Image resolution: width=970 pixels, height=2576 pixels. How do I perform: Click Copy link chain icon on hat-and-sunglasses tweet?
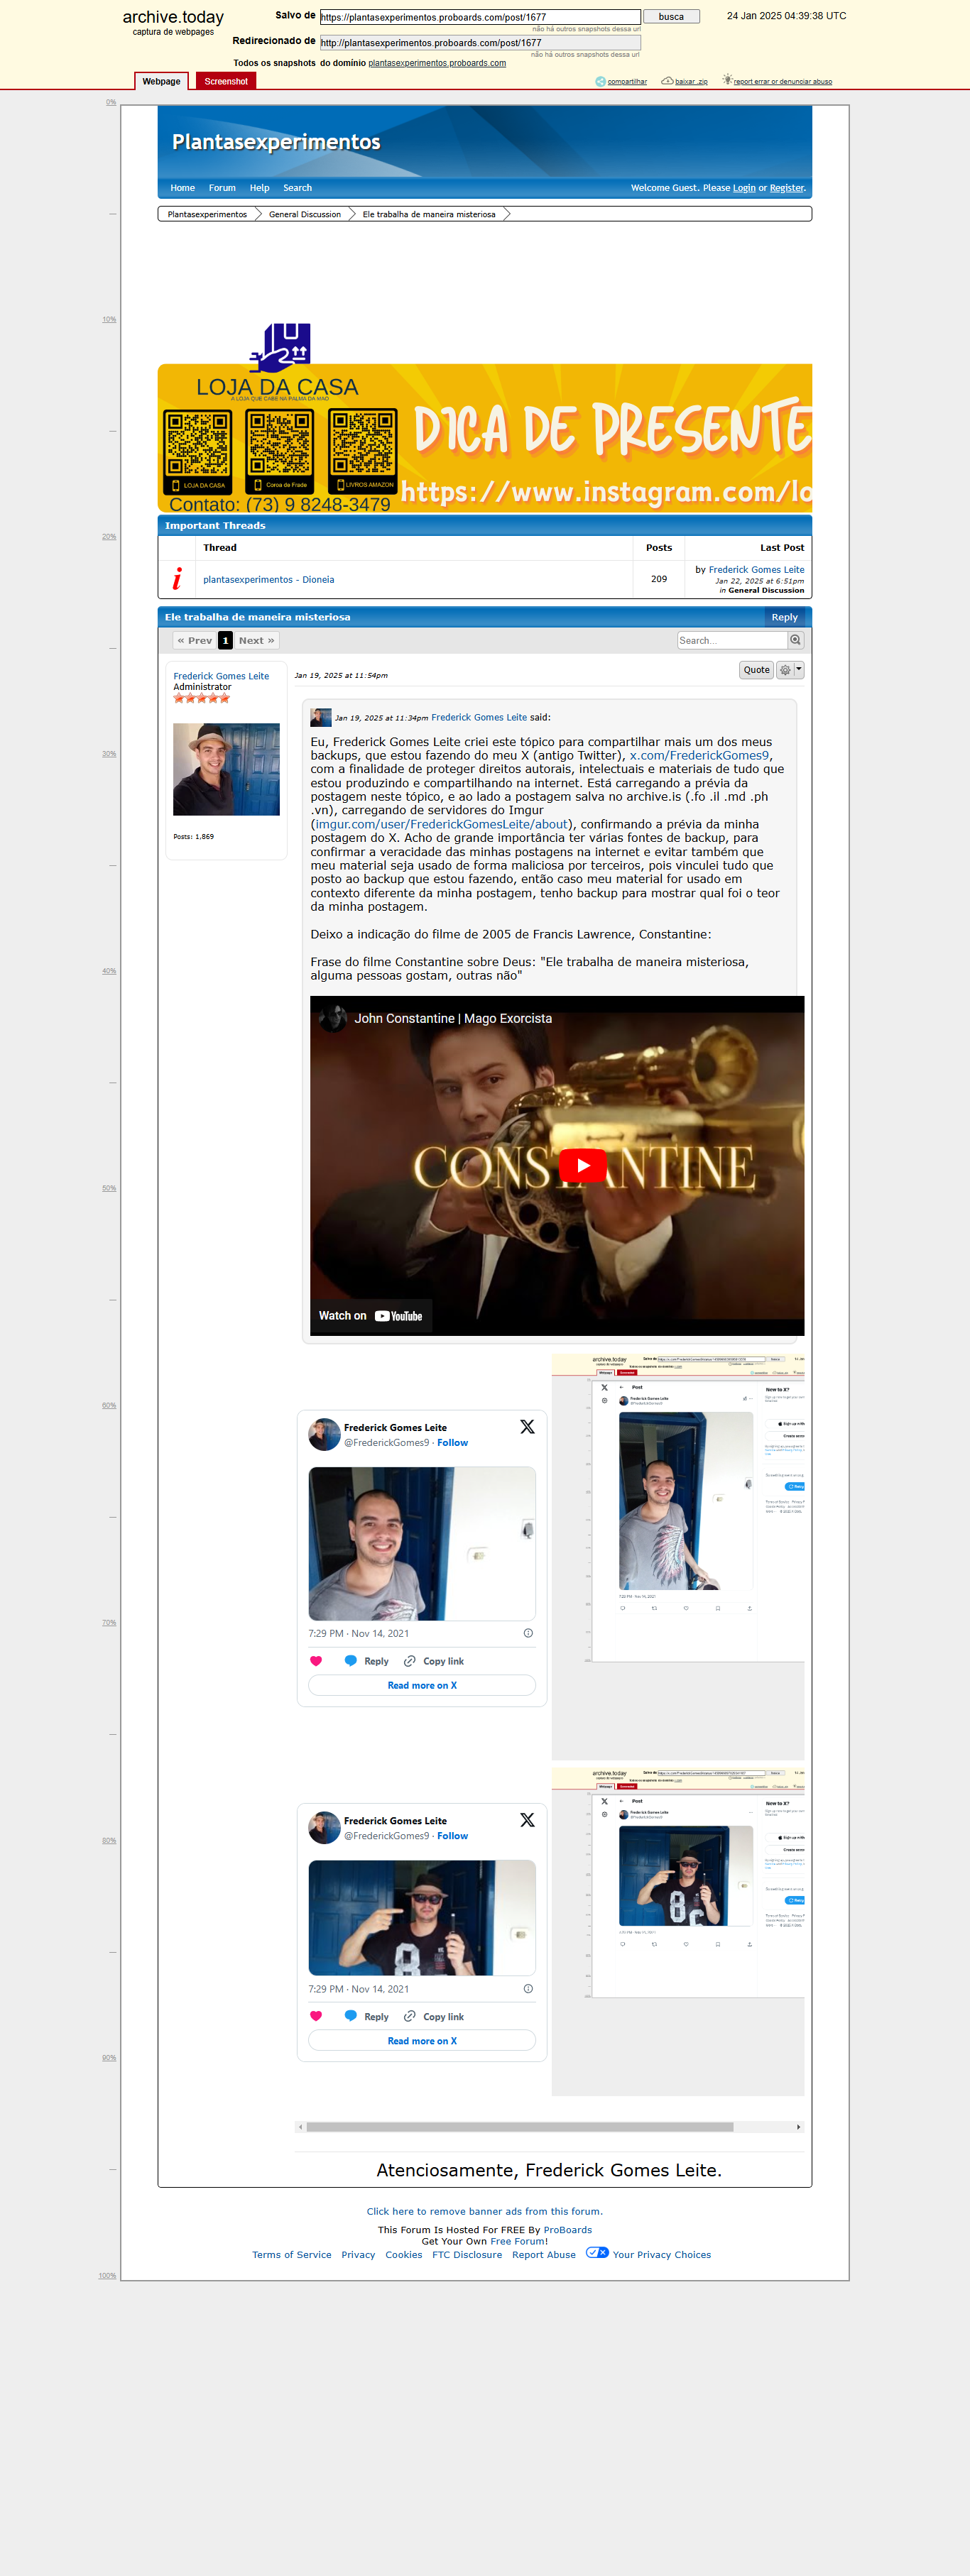(410, 2016)
